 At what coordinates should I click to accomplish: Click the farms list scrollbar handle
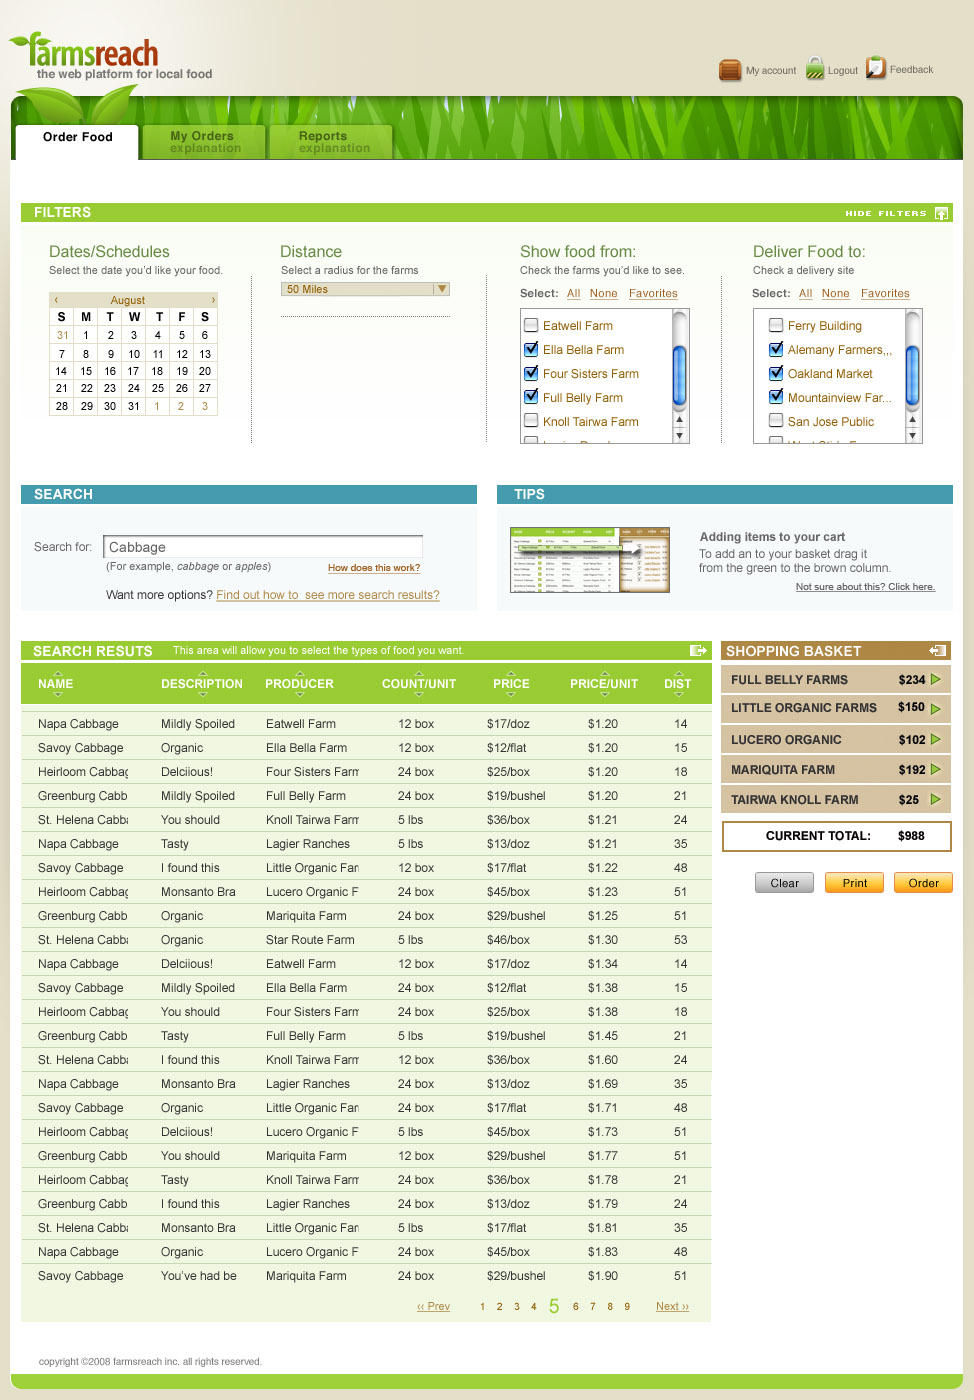[x=680, y=375]
